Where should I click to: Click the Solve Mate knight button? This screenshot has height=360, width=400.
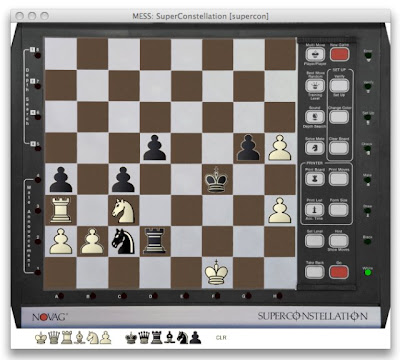315,148
